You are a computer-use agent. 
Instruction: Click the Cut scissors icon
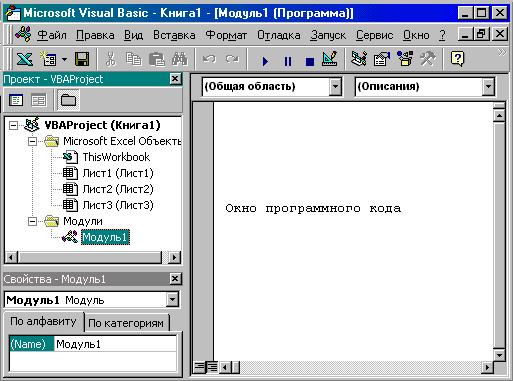coord(110,59)
